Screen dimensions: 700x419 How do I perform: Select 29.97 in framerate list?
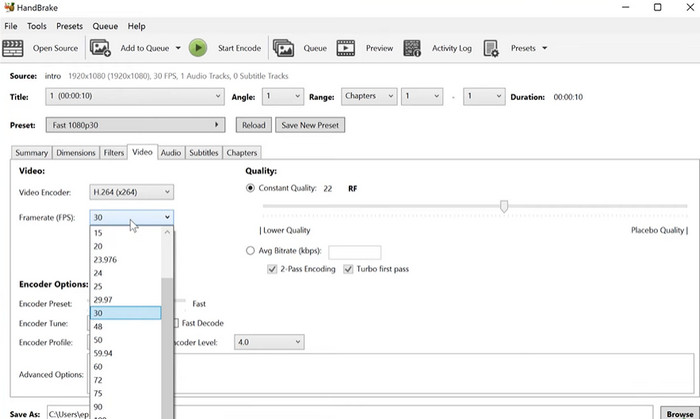(125, 299)
